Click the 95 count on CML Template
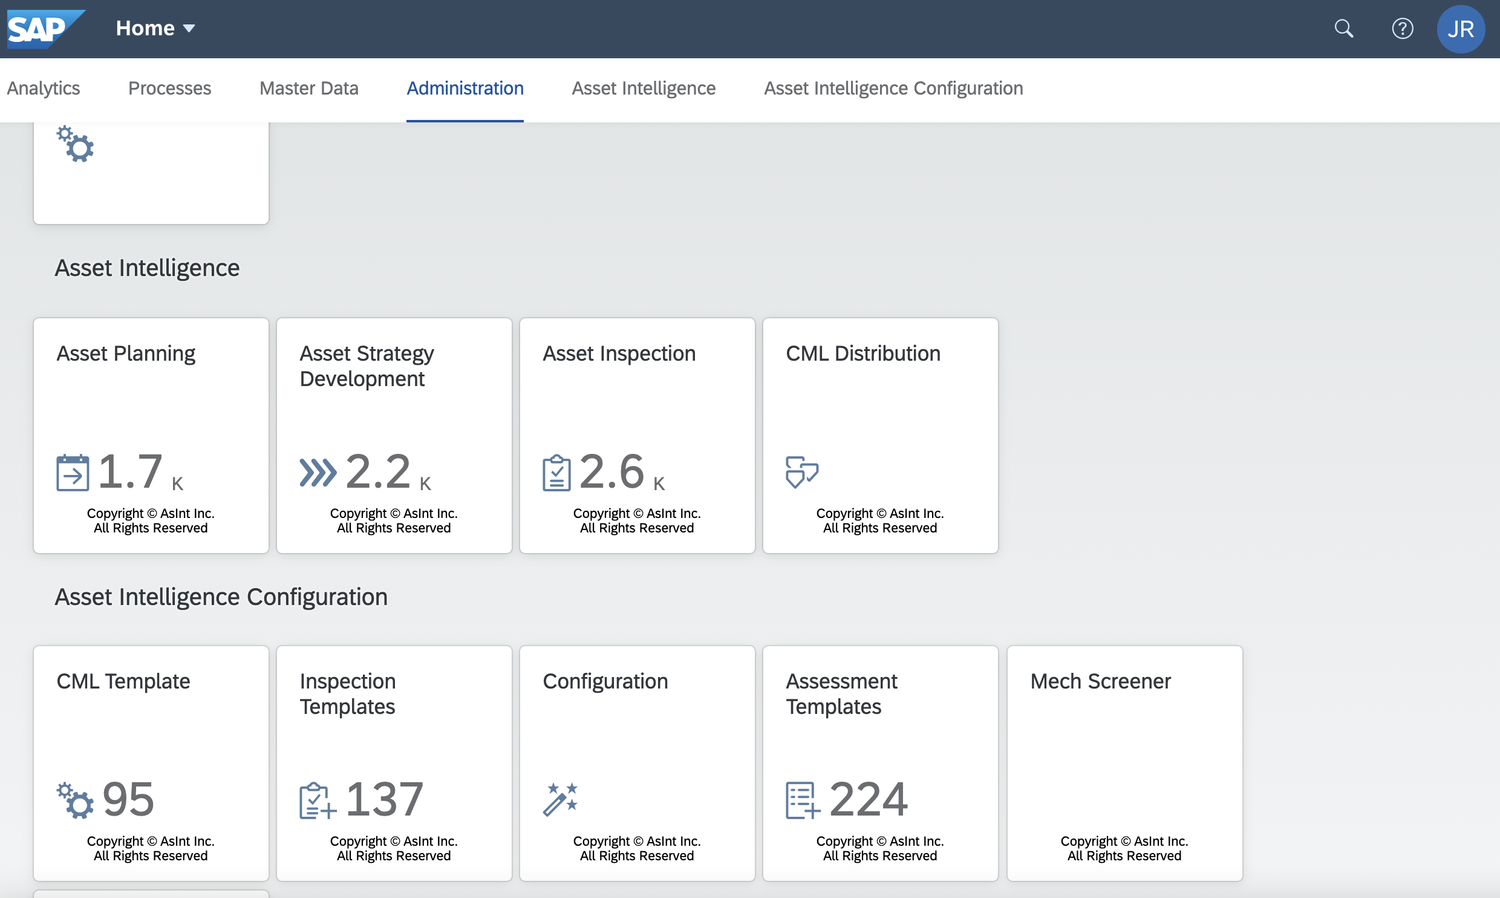This screenshot has height=898, width=1500. click(128, 800)
